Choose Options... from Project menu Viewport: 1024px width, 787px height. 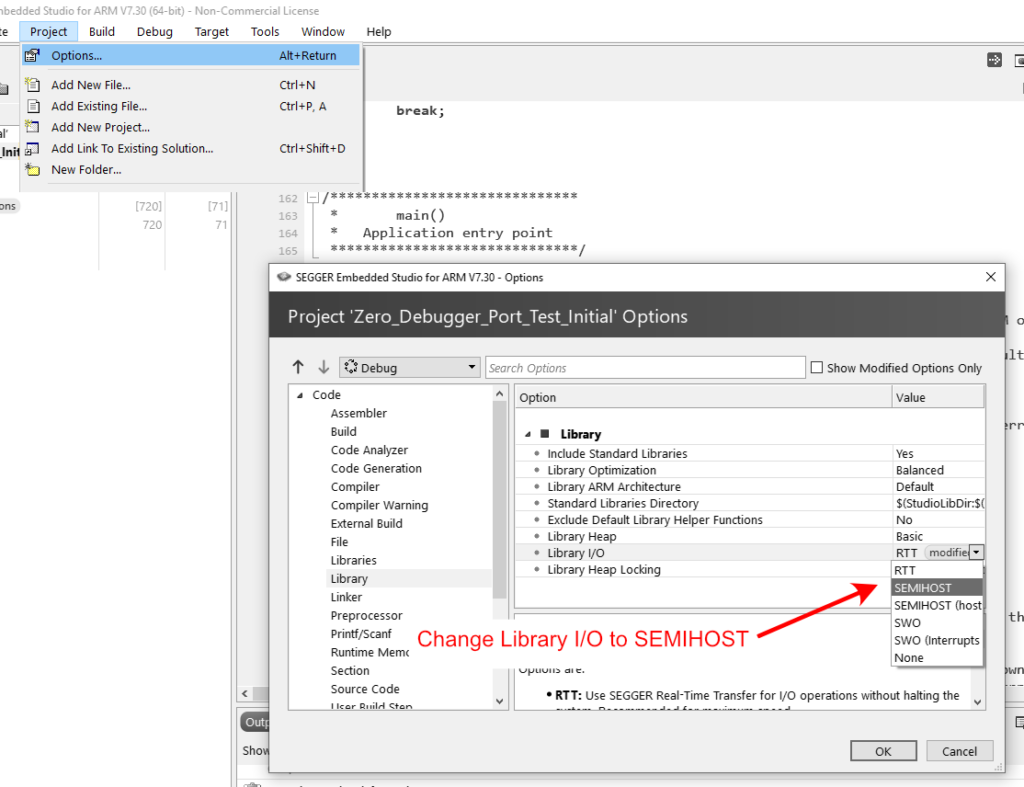(x=191, y=56)
